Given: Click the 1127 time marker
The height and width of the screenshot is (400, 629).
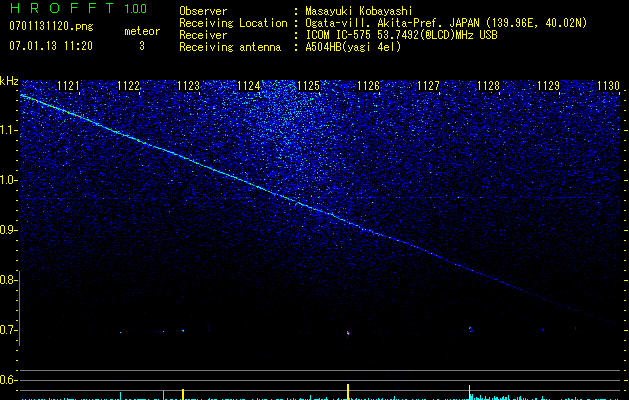Looking at the screenshot, I should pyautogui.click(x=428, y=86).
